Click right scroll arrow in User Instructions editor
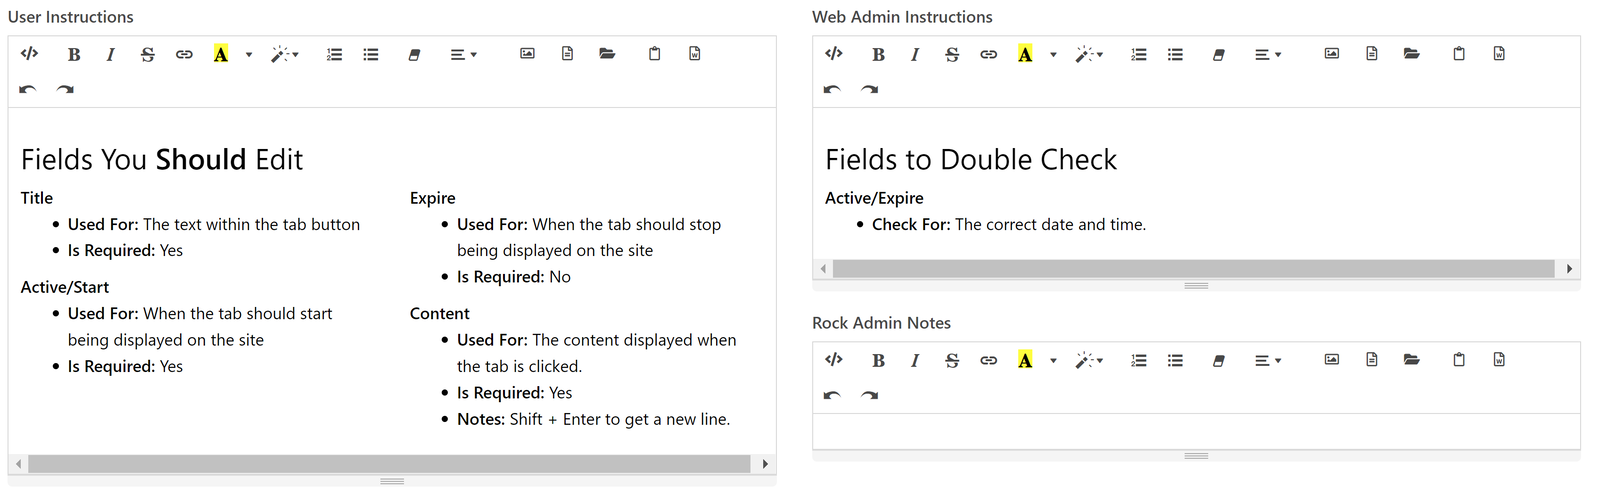The height and width of the screenshot is (488, 1599). coord(765,464)
